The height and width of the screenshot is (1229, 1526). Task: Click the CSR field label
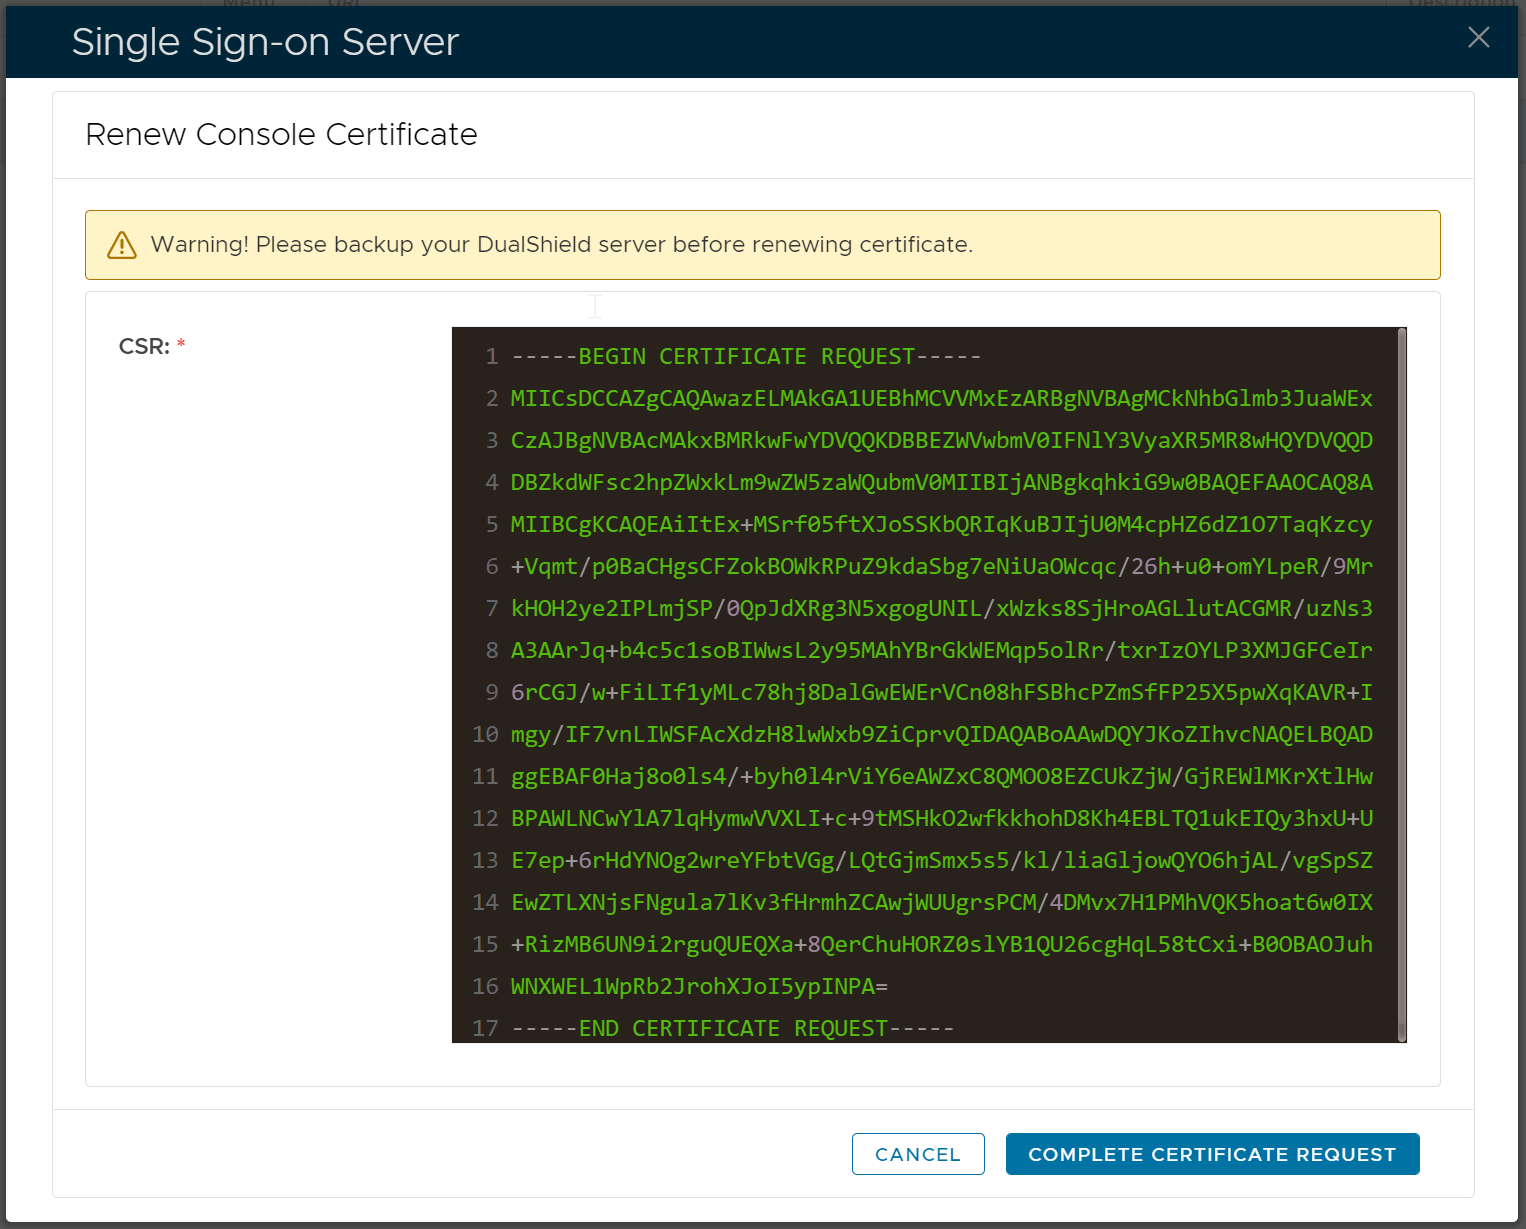(144, 347)
